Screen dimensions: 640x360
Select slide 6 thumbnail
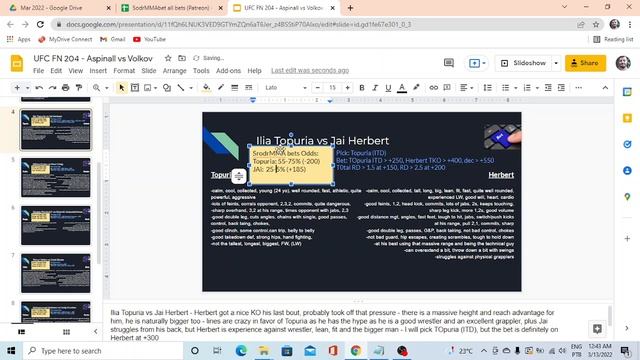coord(56,225)
